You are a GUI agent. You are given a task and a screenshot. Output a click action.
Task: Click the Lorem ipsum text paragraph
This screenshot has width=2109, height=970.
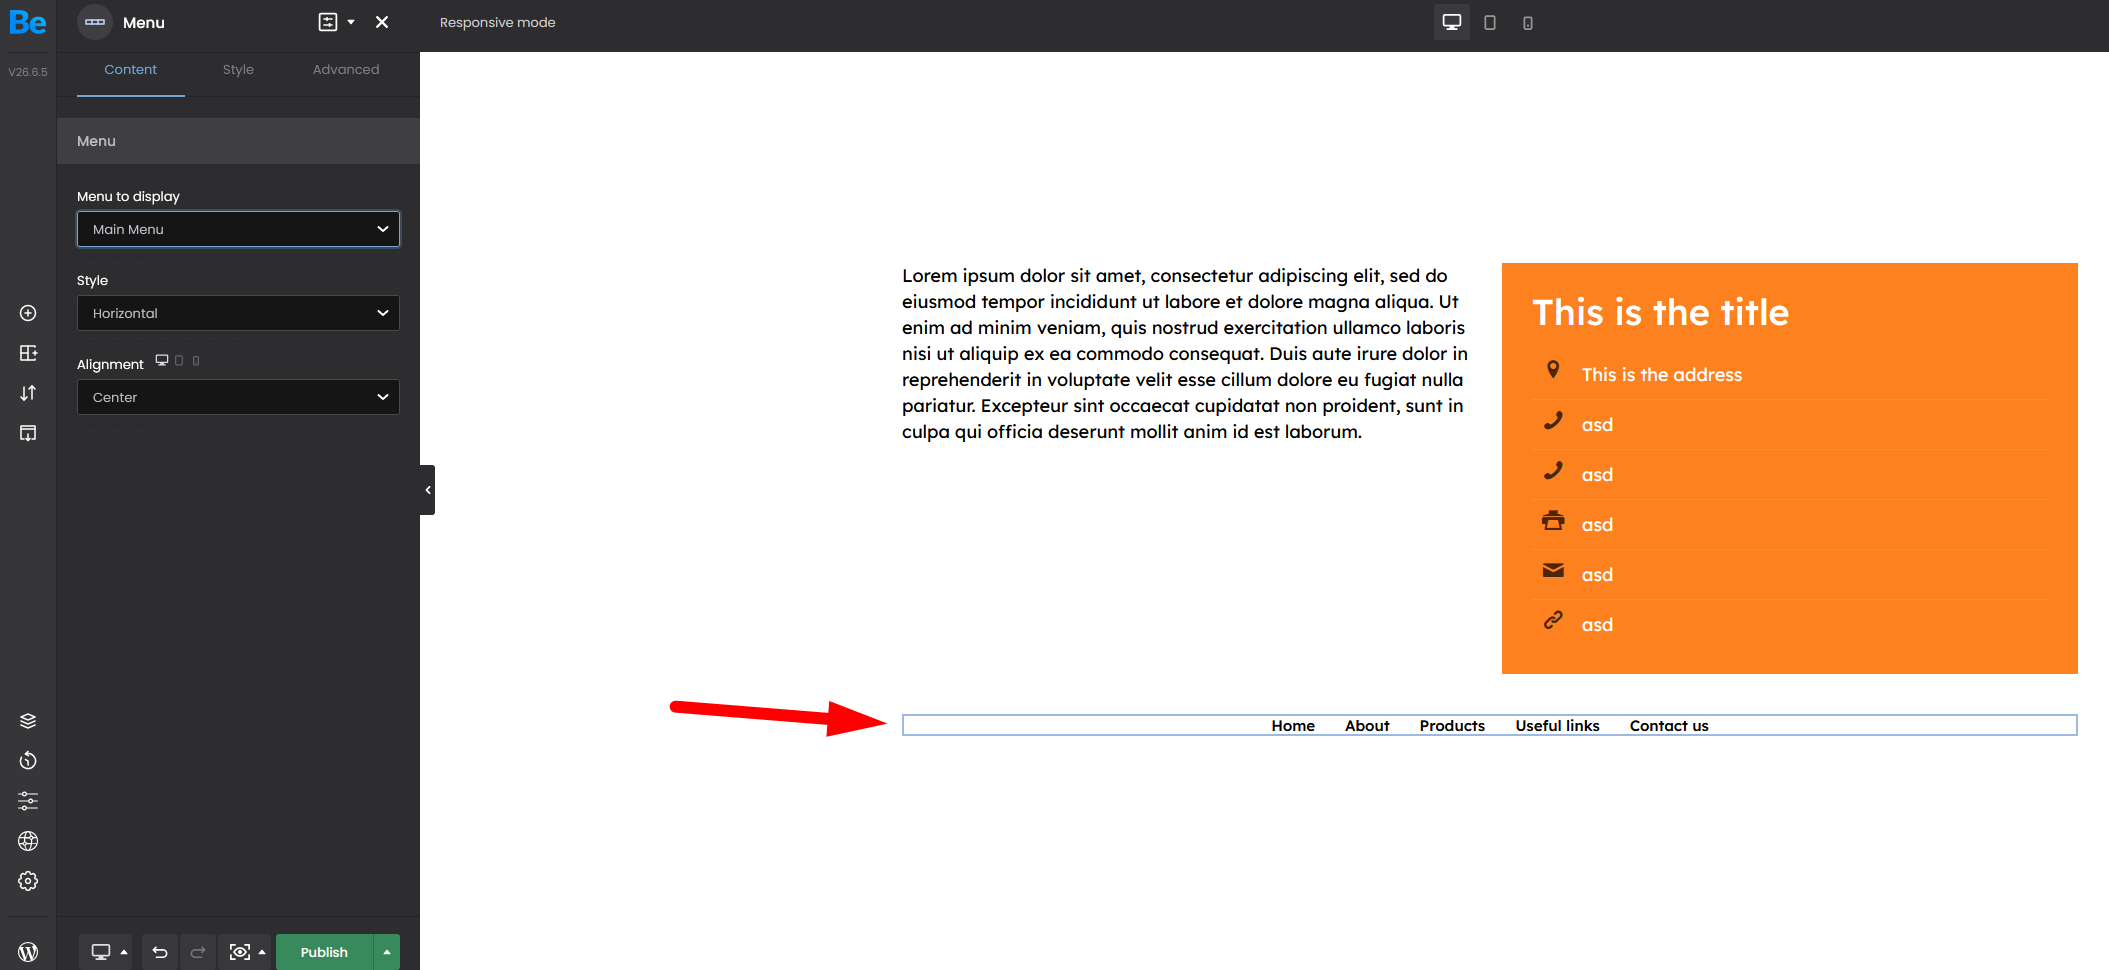click(1185, 354)
